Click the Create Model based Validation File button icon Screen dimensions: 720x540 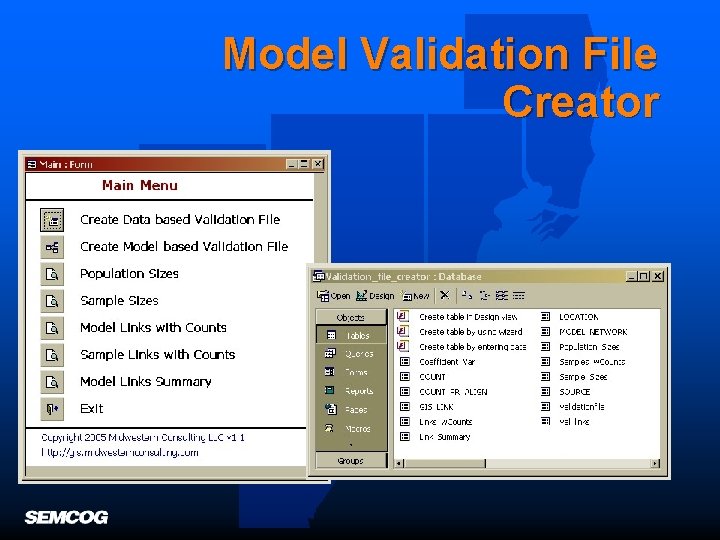point(52,248)
